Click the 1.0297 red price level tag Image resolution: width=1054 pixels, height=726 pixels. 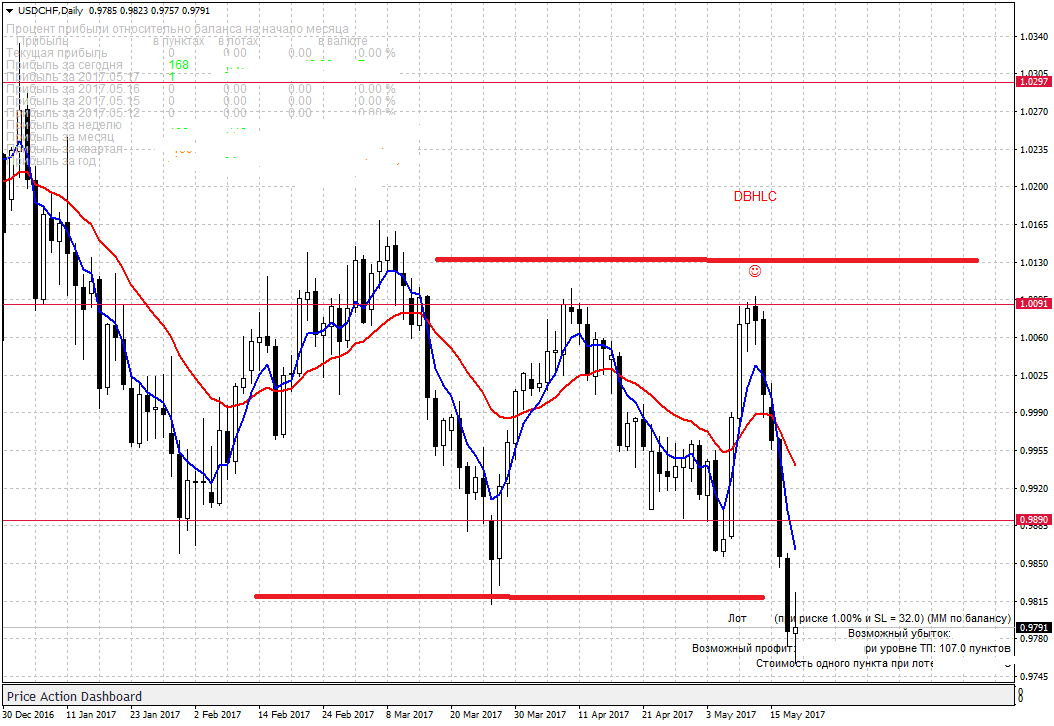[1034, 82]
